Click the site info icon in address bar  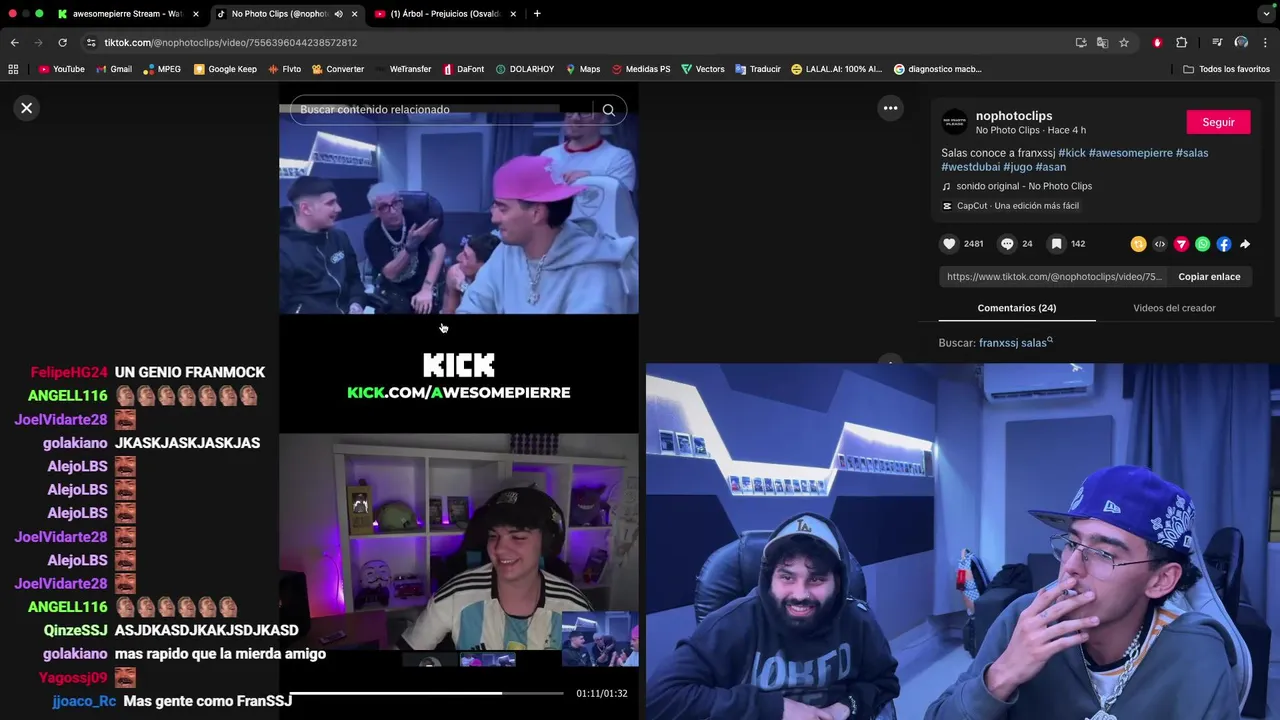[x=91, y=43]
